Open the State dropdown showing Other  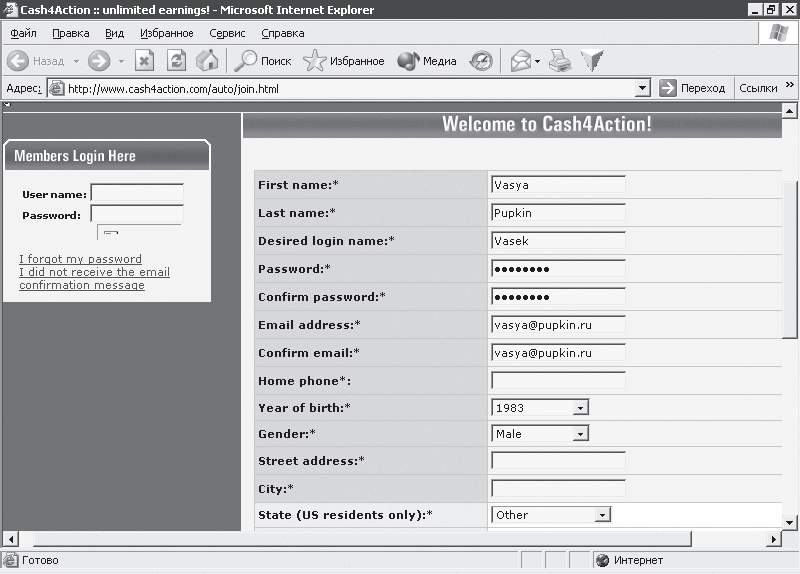tap(603, 515)
